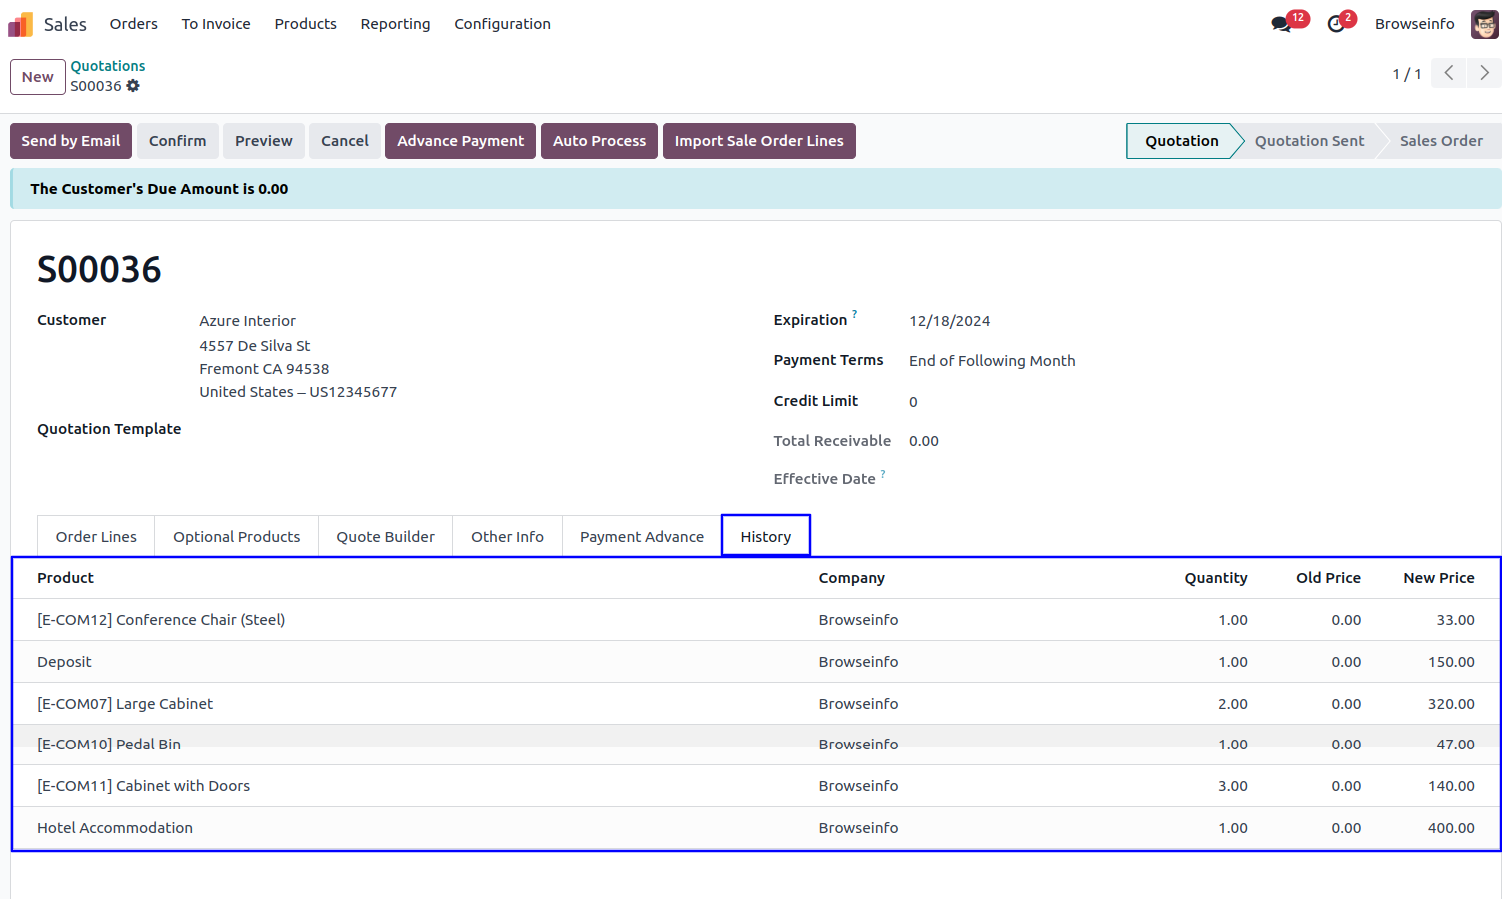This screenshot has height=899, width=1502.
Task: Click the Sales app logo icon
Action: click(21, 24)
